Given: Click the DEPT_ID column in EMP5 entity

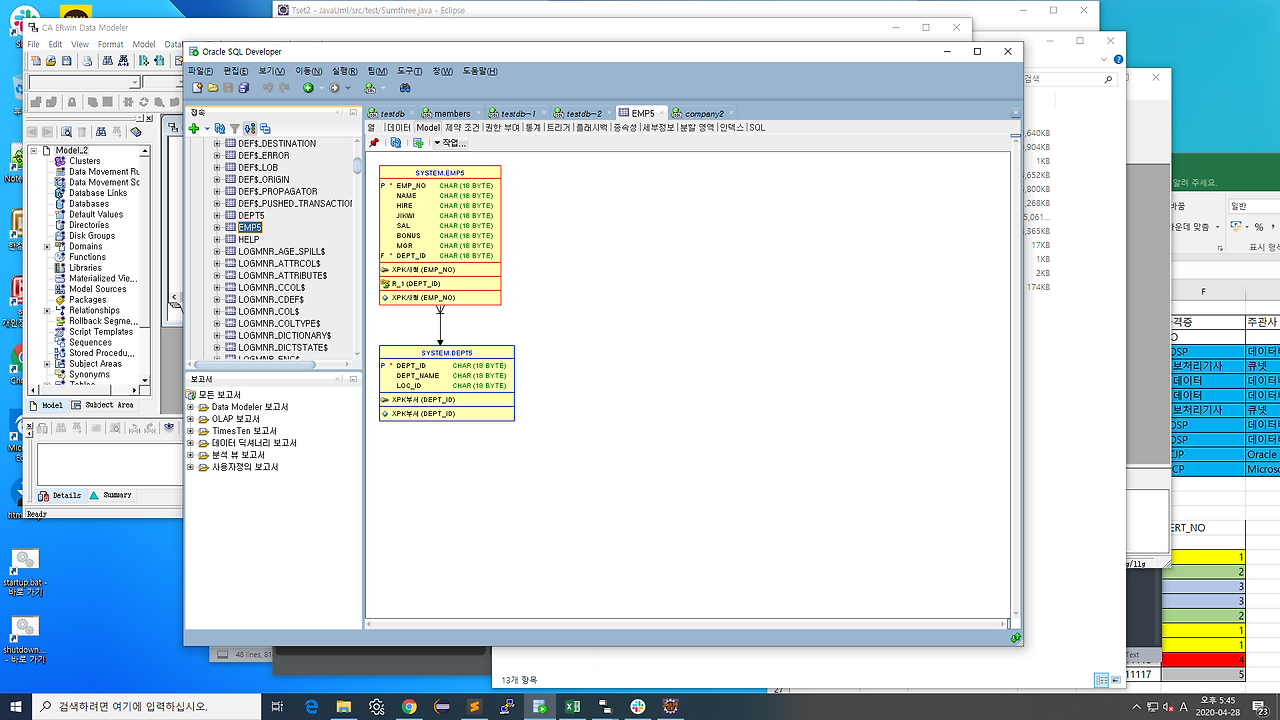Looking at the screenshot, I should tap(411, 256).
